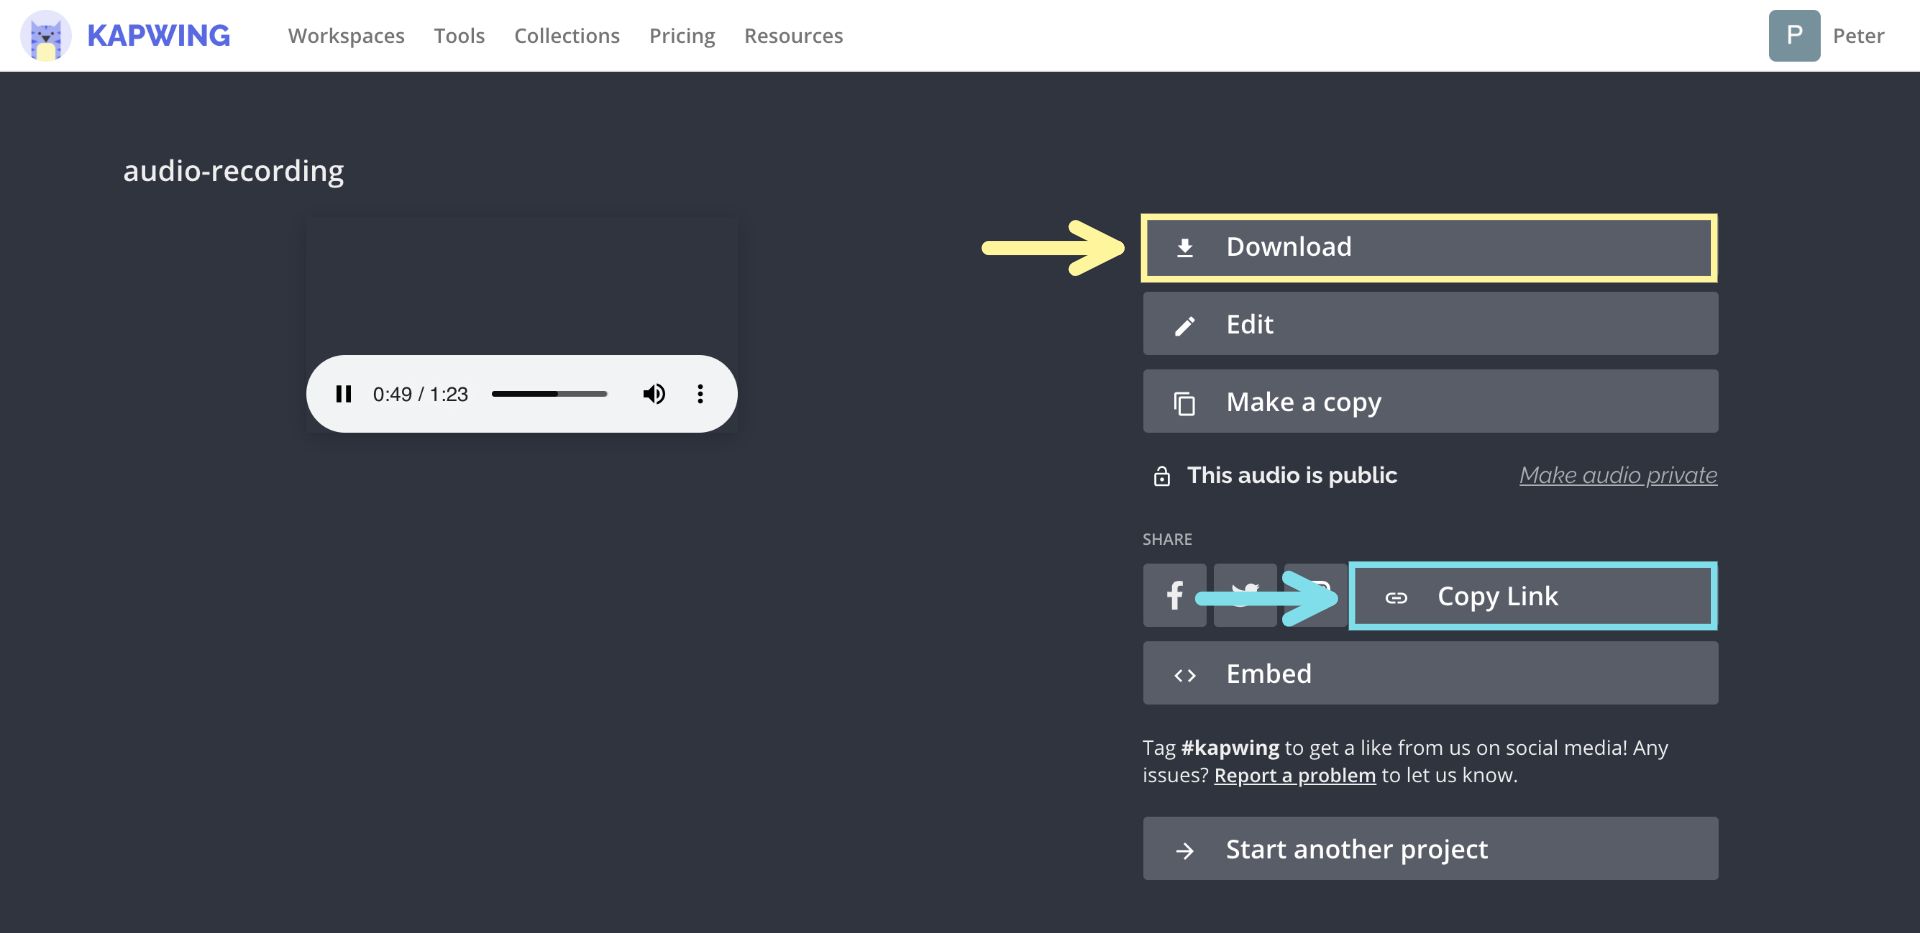
Task: Open the audio player three-dot options menu
Action: click(x=700, y=394)
